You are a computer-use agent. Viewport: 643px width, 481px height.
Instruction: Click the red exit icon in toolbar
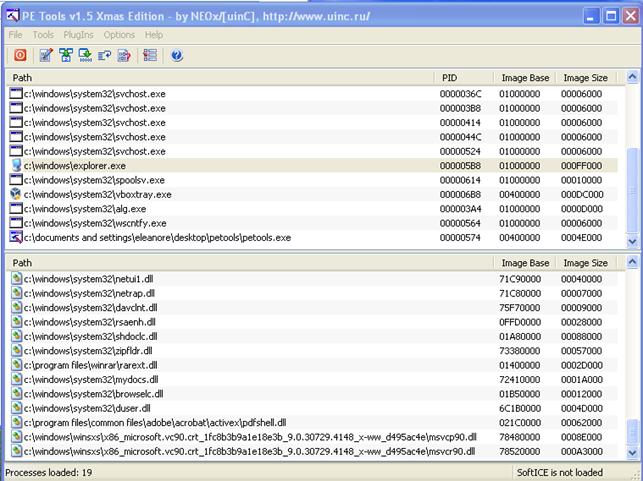(18, 55)
